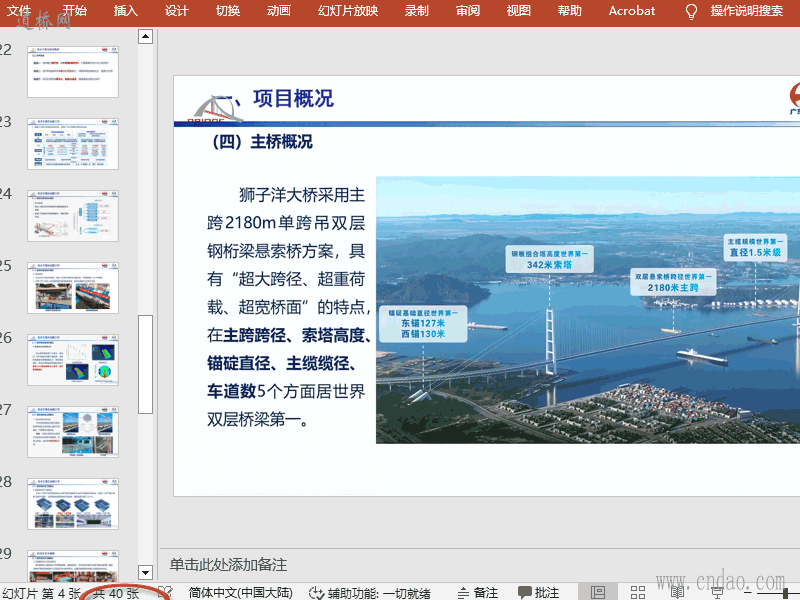Click the zoom slider handle
This screenshot has height=600, width=800.
tap(786, 592)
